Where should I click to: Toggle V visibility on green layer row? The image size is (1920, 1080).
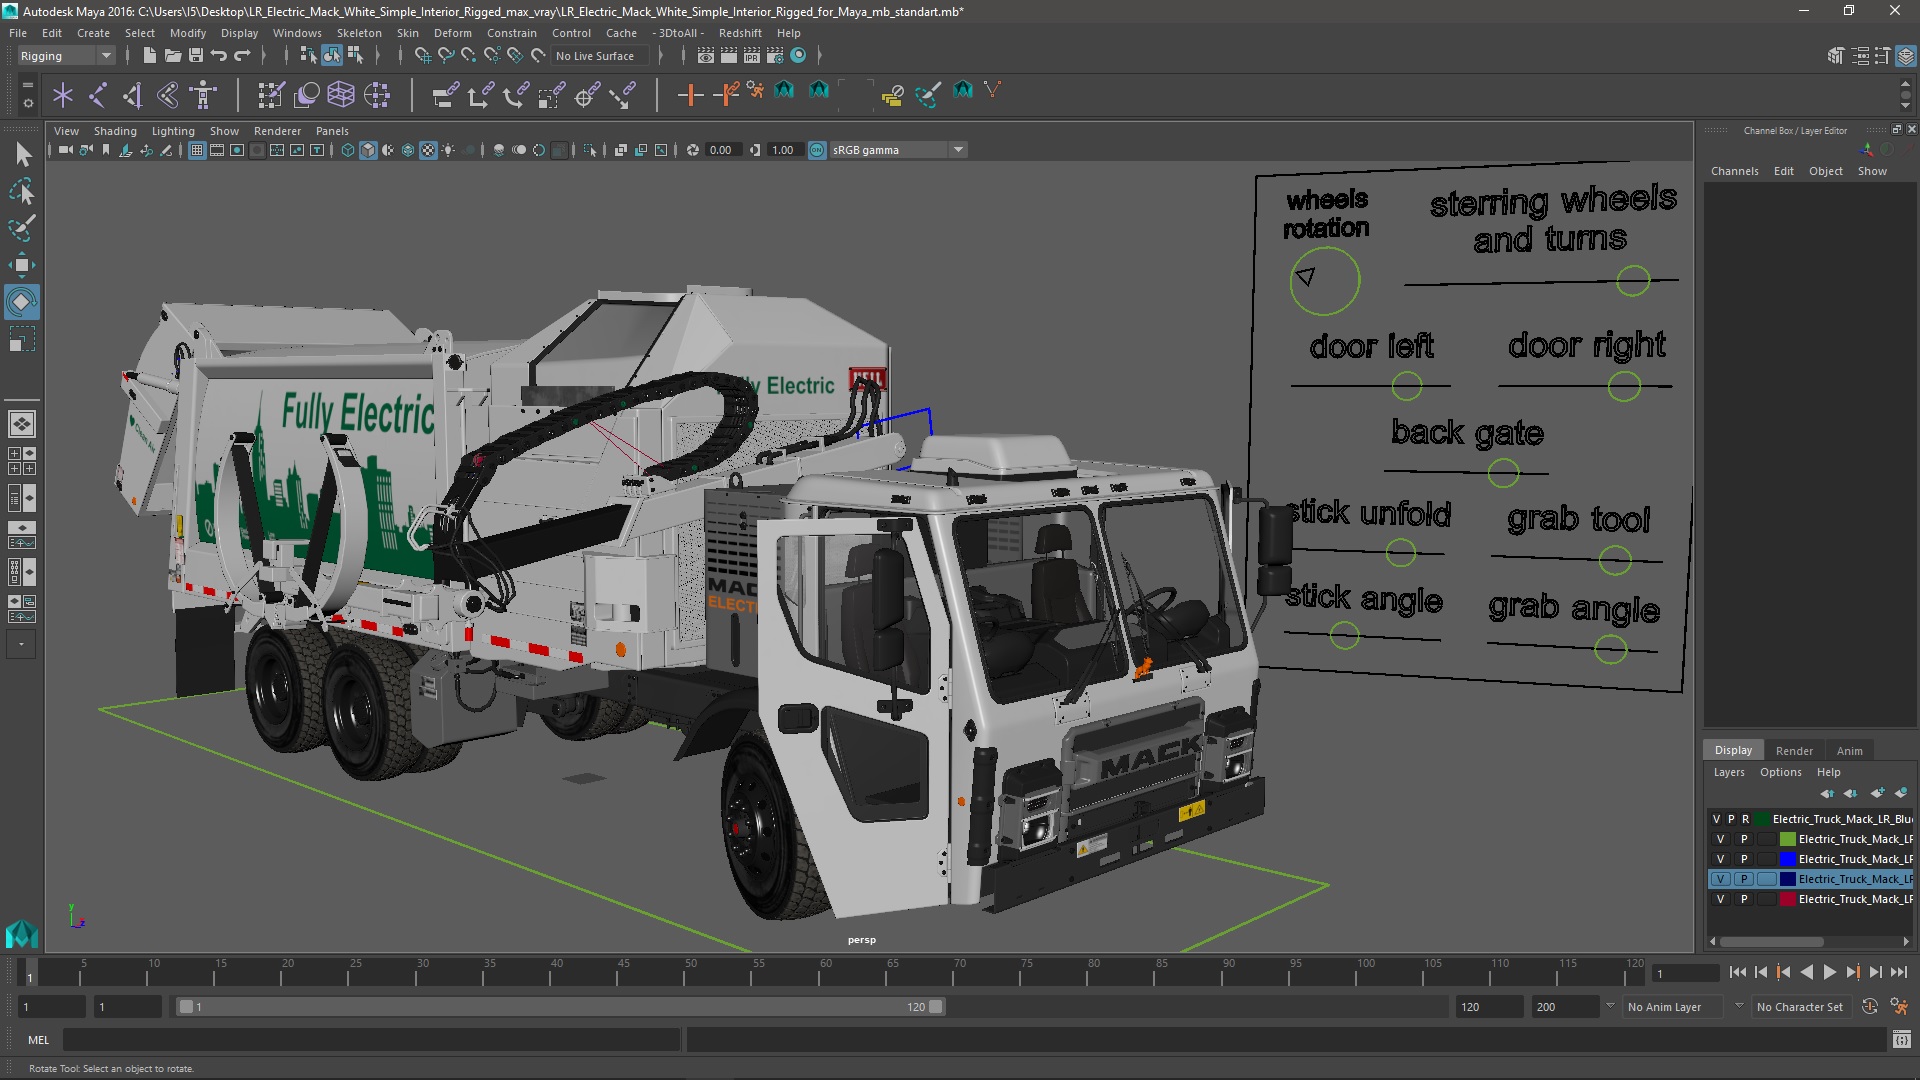pos(1720,839)
